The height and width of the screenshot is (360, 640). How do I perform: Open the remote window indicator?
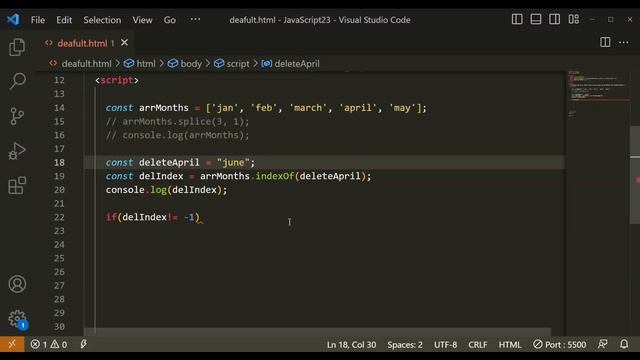point(12,344)
